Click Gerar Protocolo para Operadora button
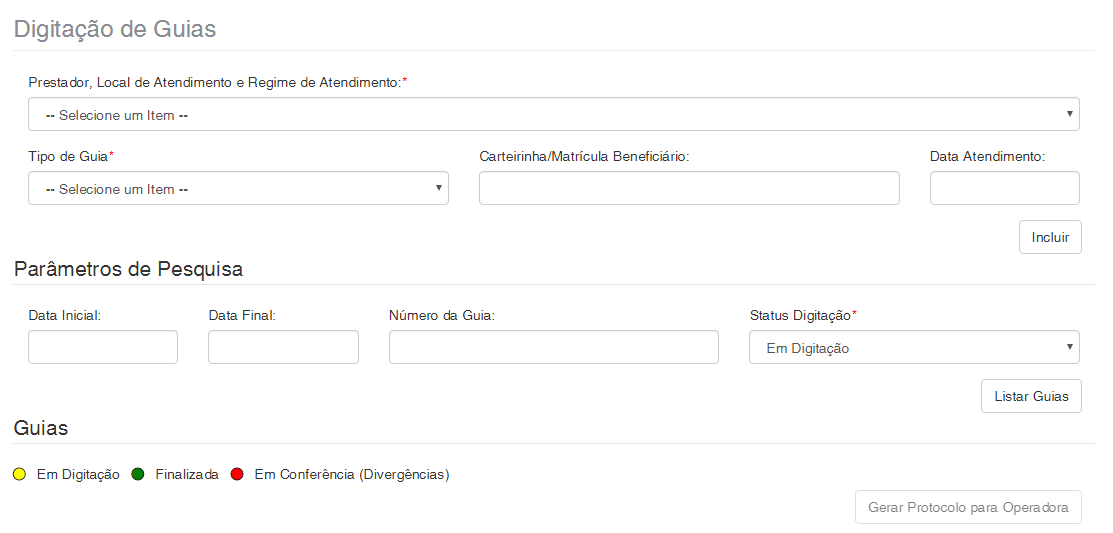1113x533 pixels. 967,508
